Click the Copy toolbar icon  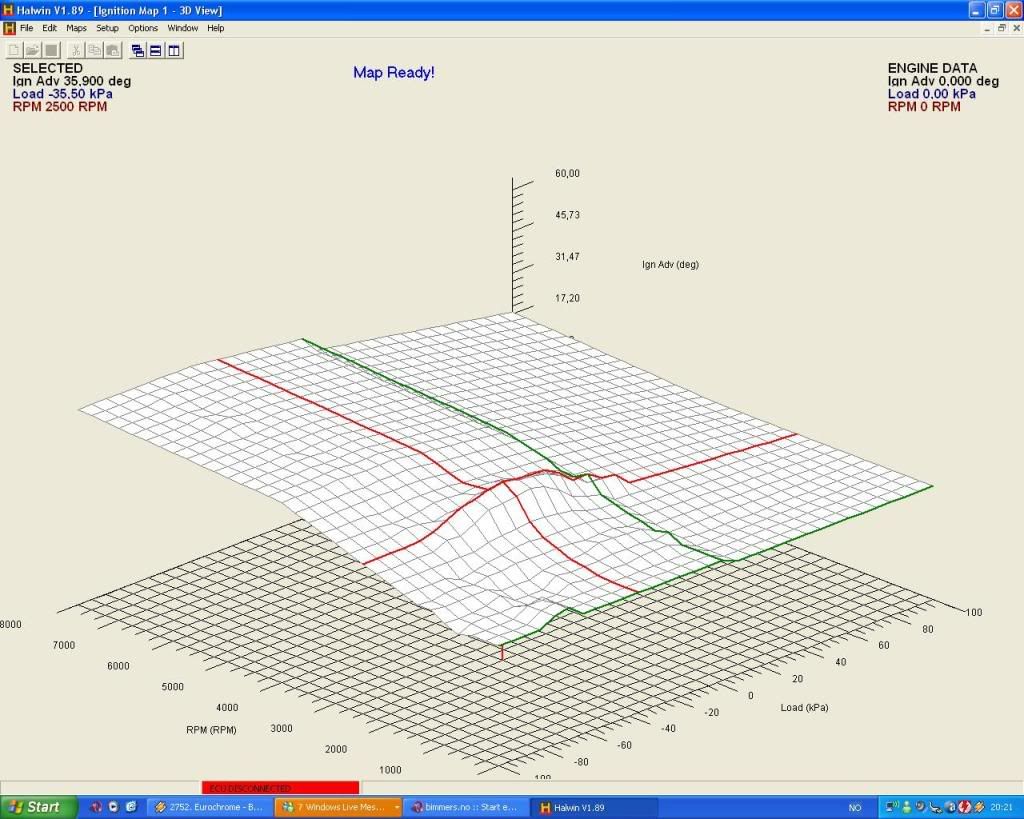[94, 50]
